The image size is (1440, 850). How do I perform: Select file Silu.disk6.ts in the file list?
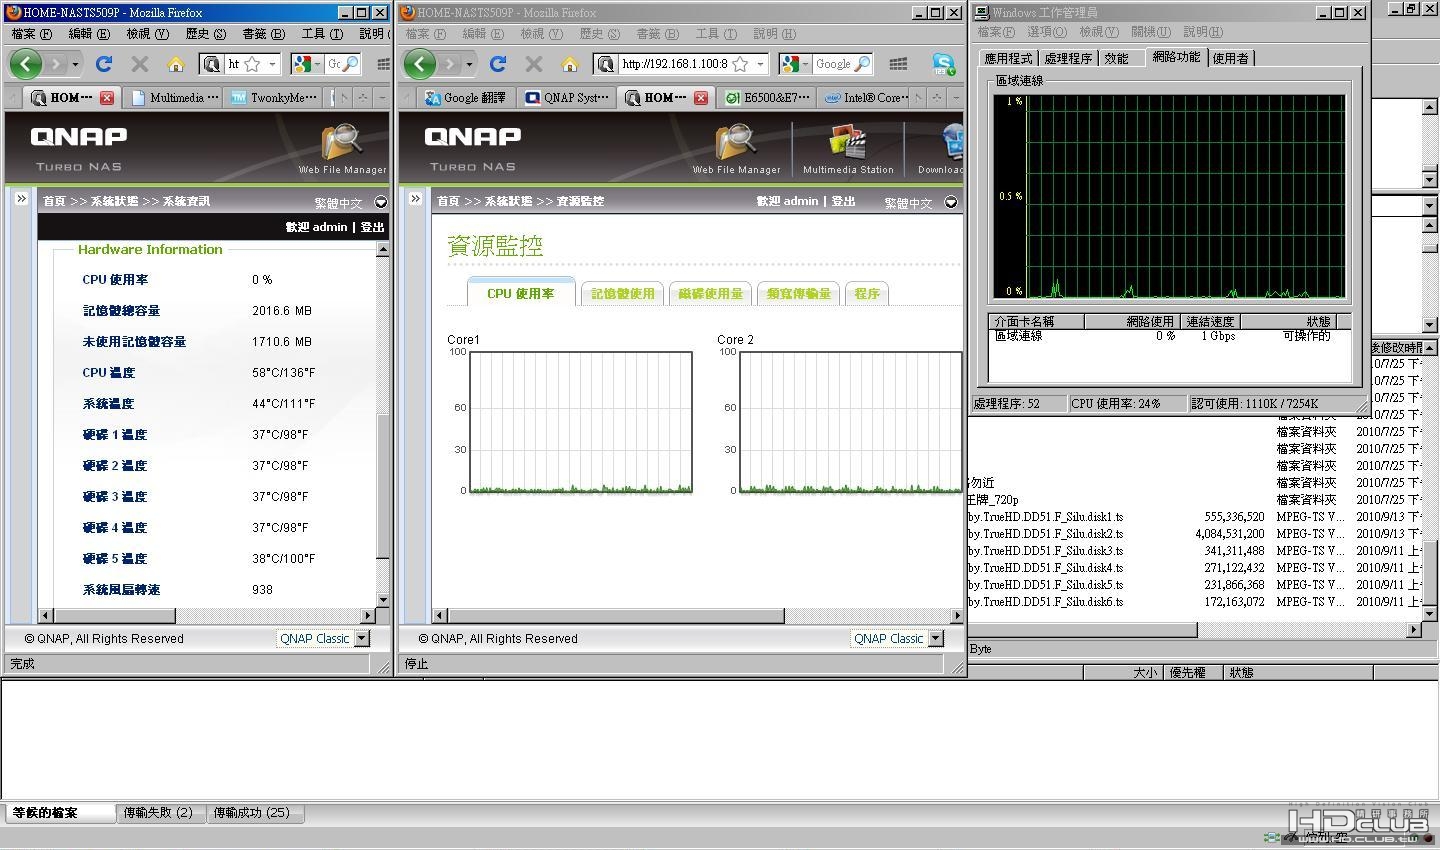click(x=1046, y=602)
